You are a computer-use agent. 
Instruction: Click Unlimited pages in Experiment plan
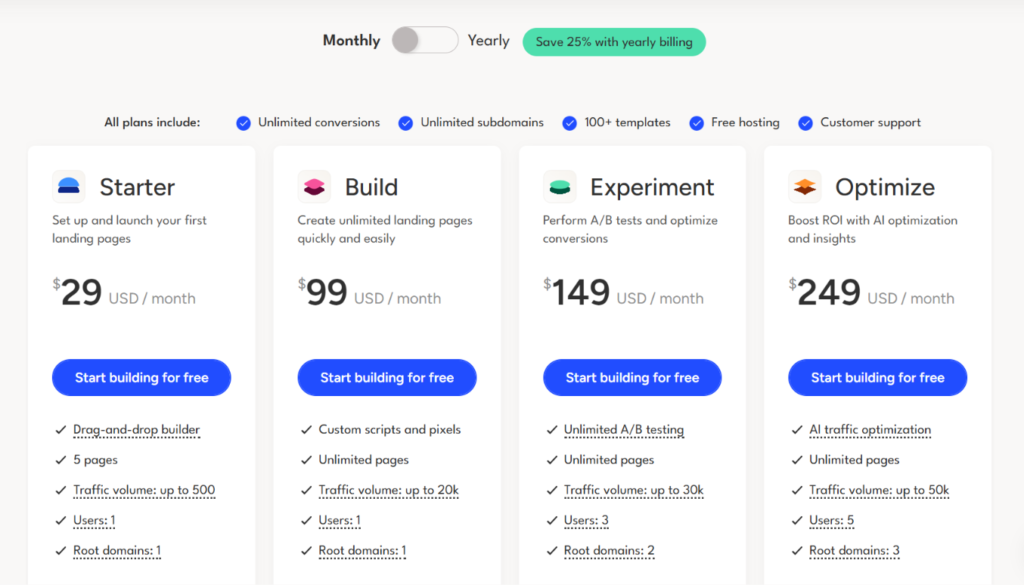point(609,460)
